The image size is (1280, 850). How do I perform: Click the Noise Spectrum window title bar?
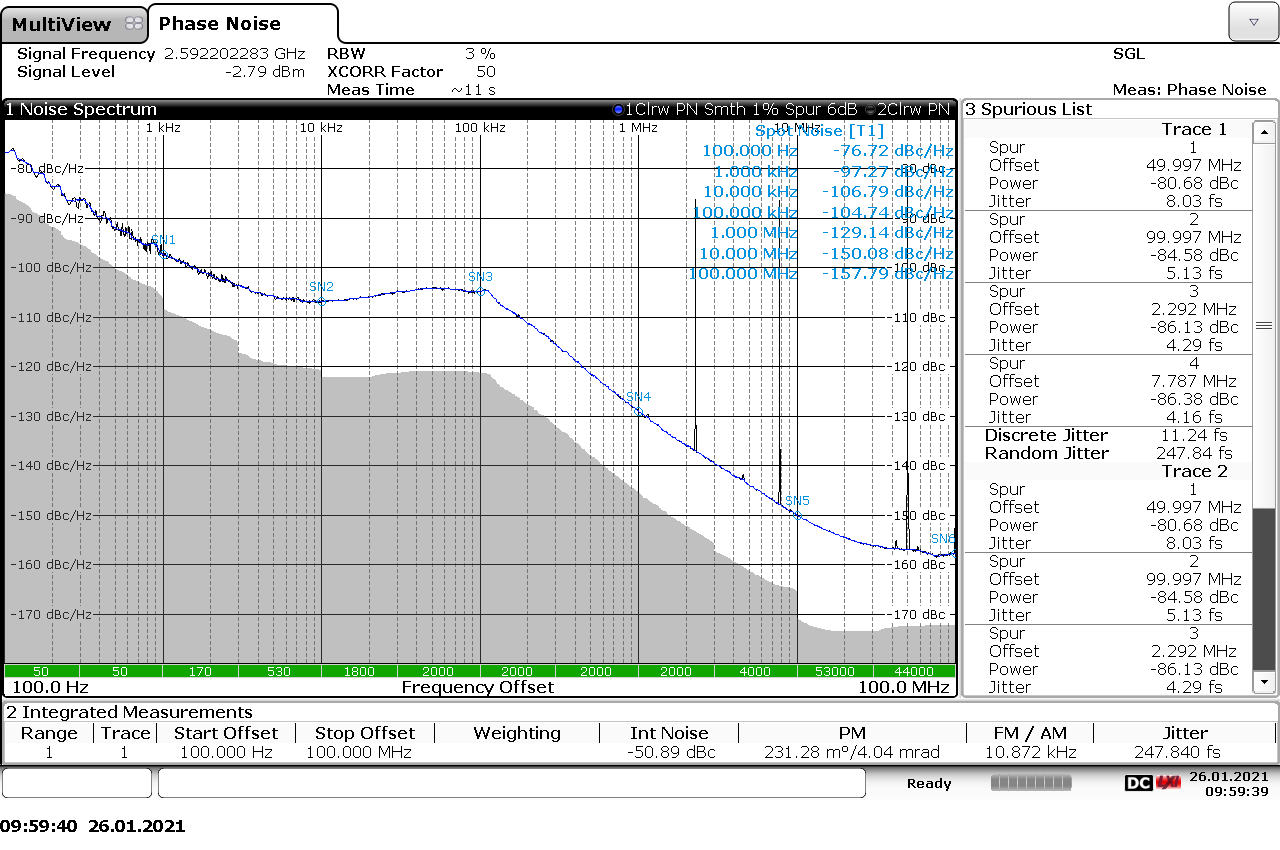click(300, 109)
